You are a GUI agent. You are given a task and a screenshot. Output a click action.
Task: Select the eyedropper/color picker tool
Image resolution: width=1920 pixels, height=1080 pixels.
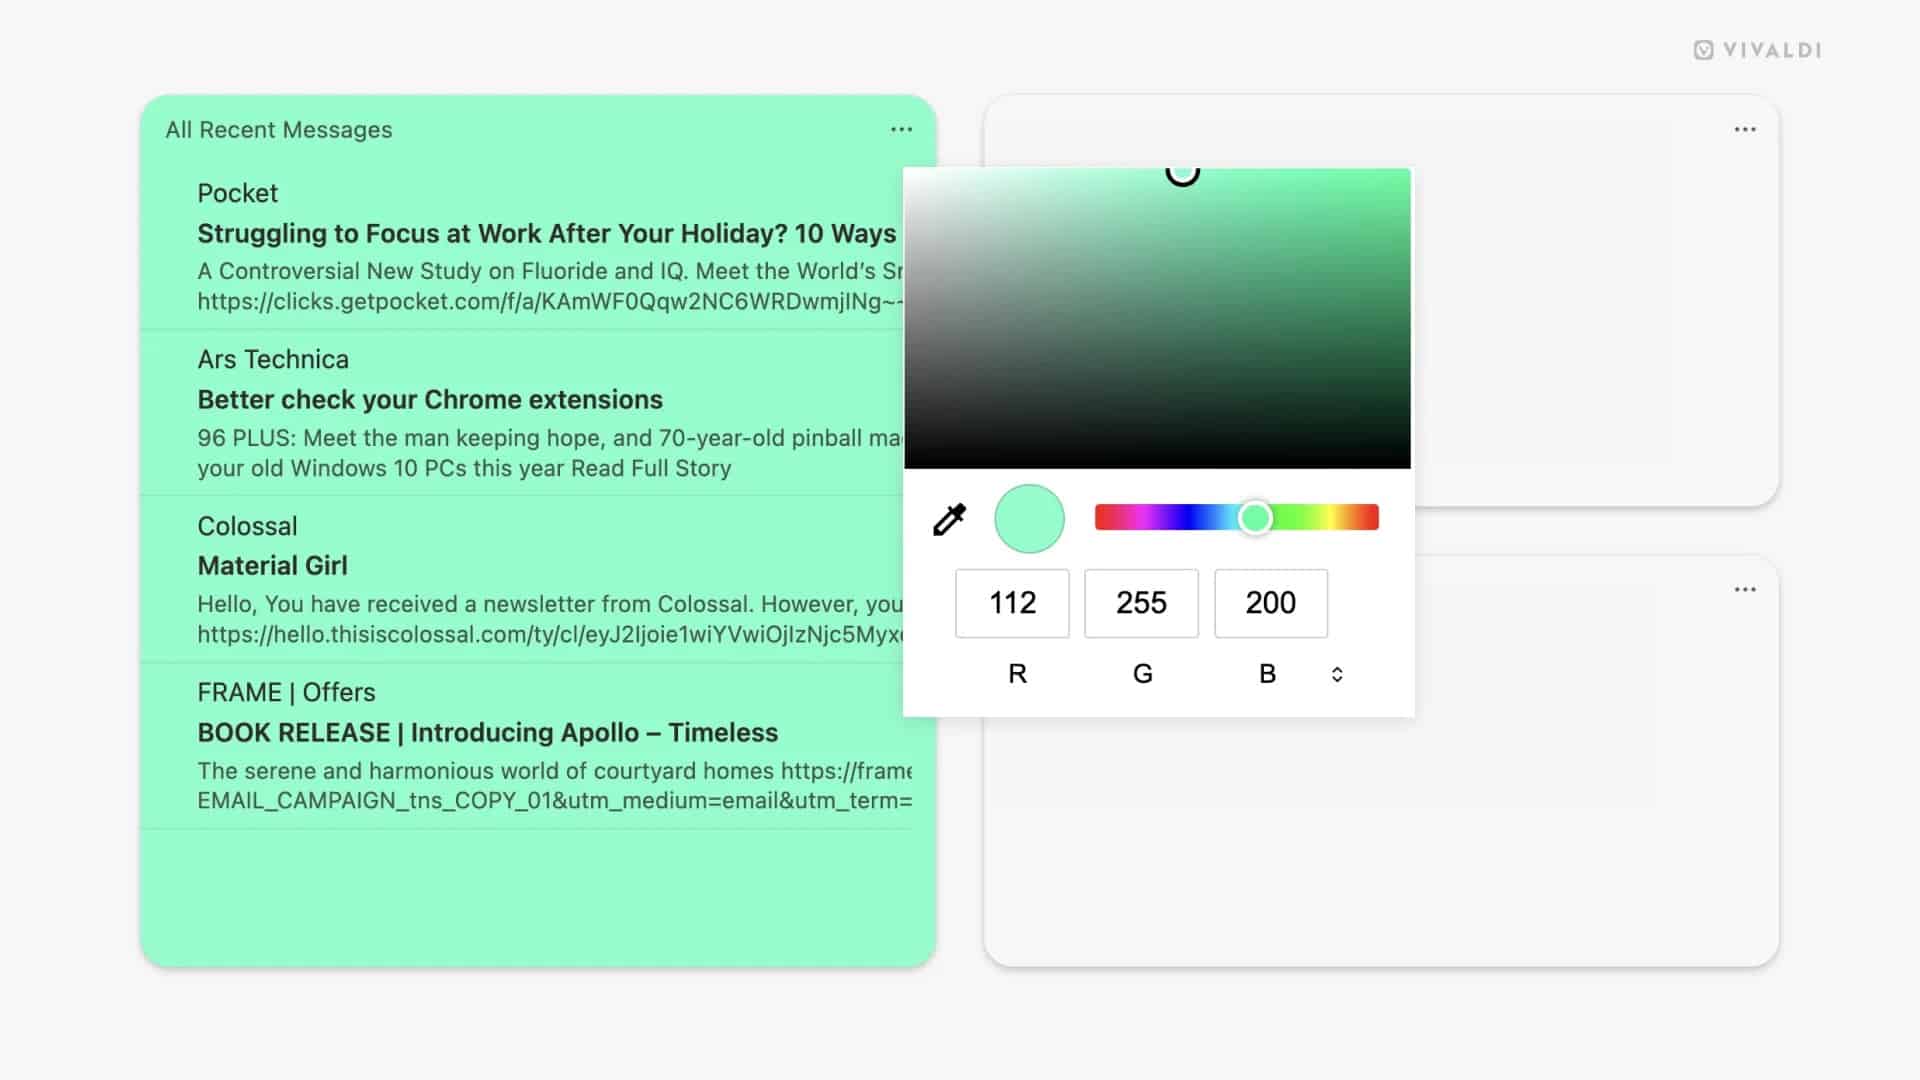click(x=949, y=517)
